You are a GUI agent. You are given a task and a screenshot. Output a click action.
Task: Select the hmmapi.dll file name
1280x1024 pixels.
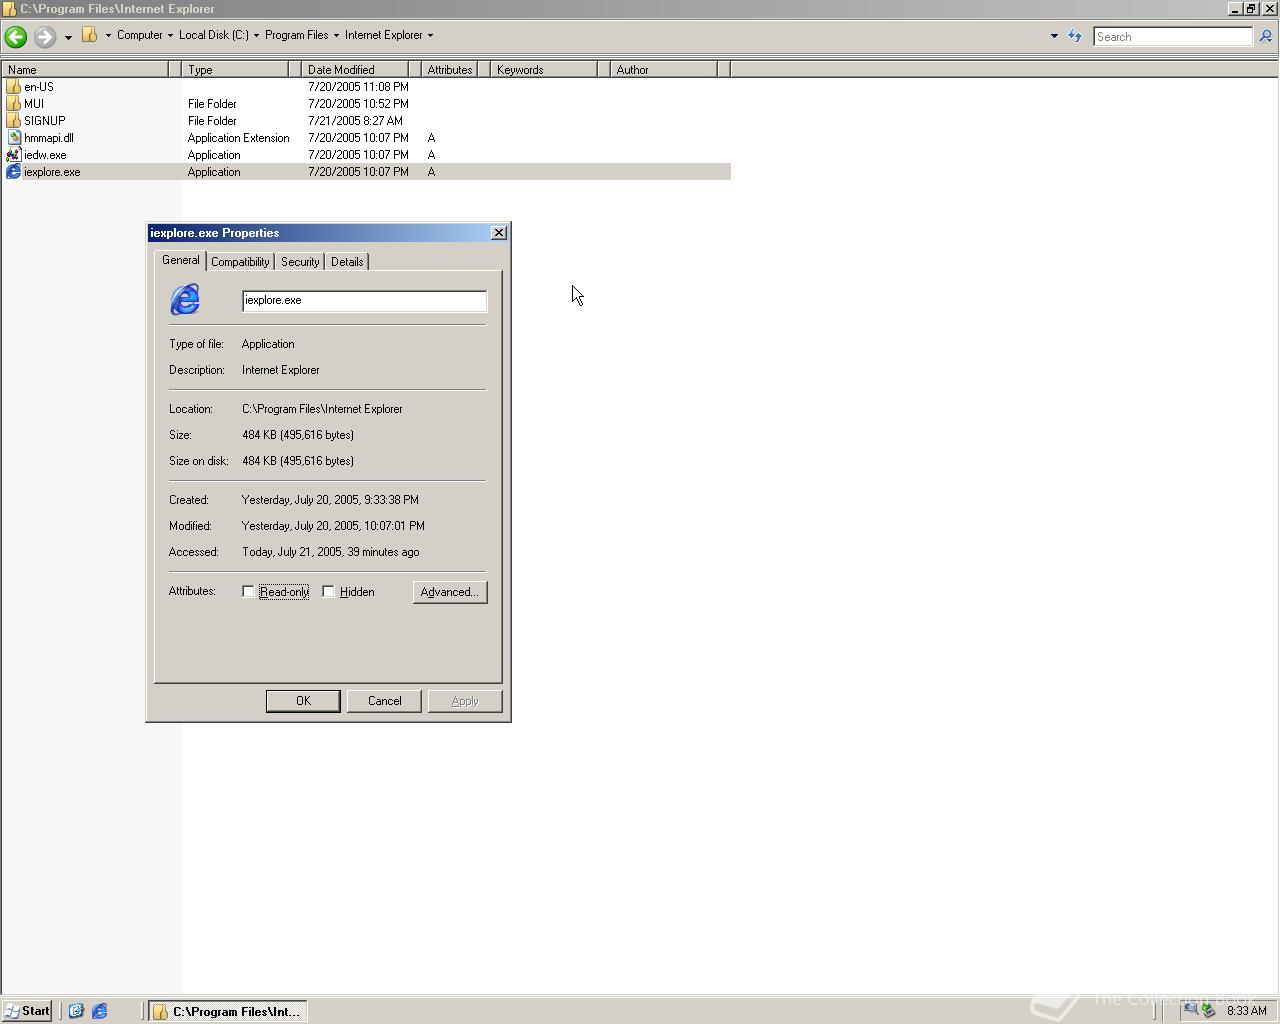pos(48,138)
